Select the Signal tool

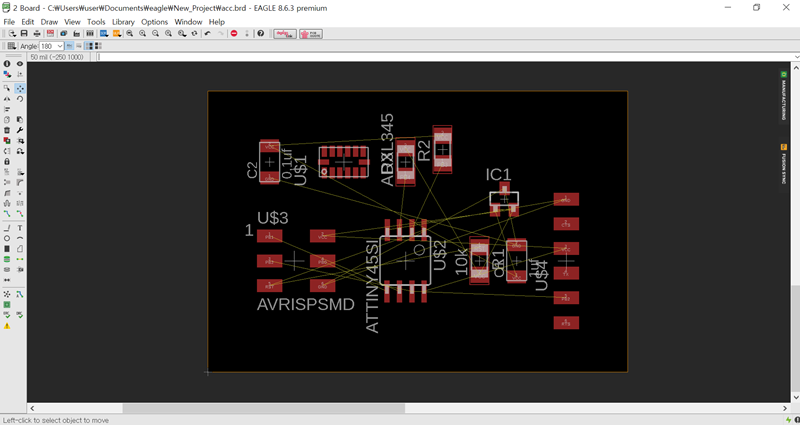[20, 259]
